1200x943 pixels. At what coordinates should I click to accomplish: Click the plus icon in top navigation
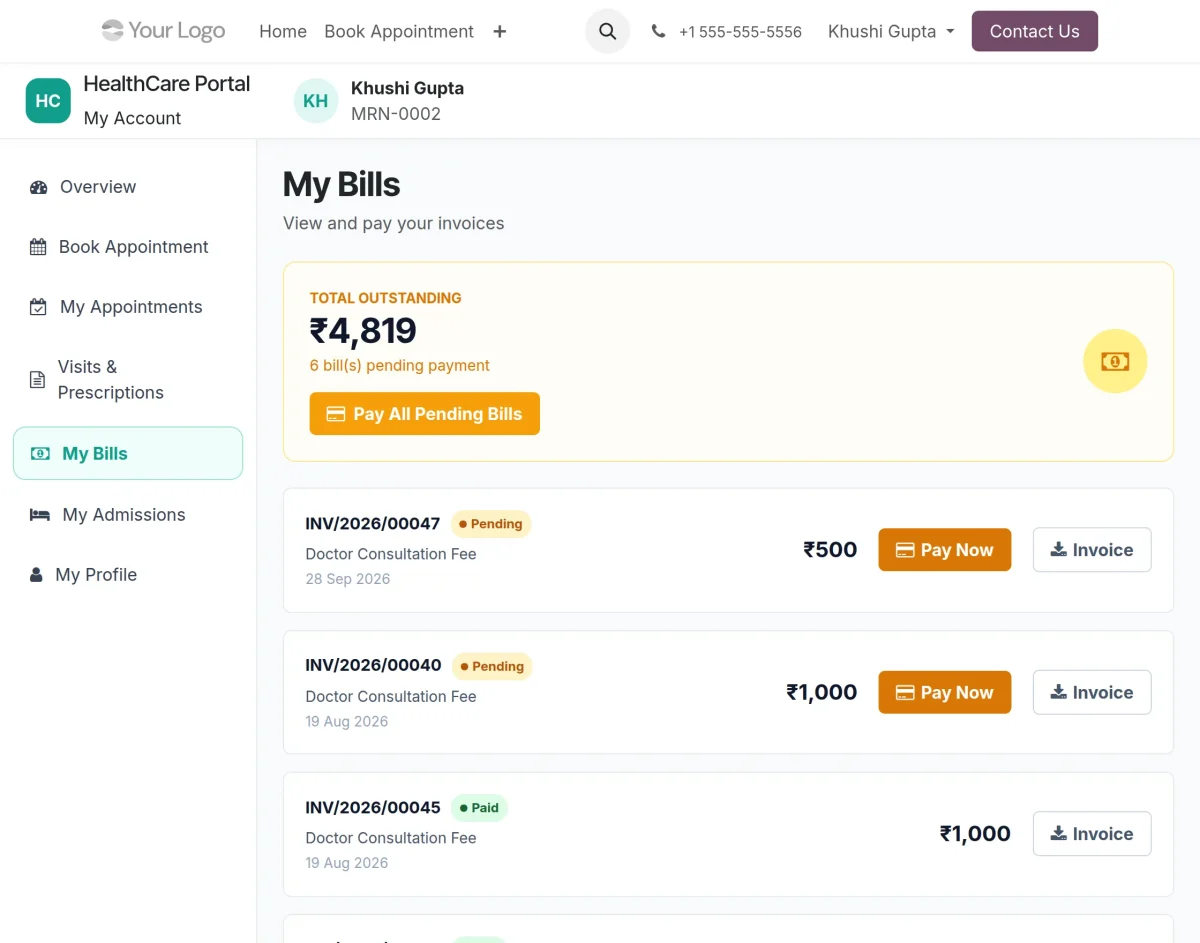[500, 32]
